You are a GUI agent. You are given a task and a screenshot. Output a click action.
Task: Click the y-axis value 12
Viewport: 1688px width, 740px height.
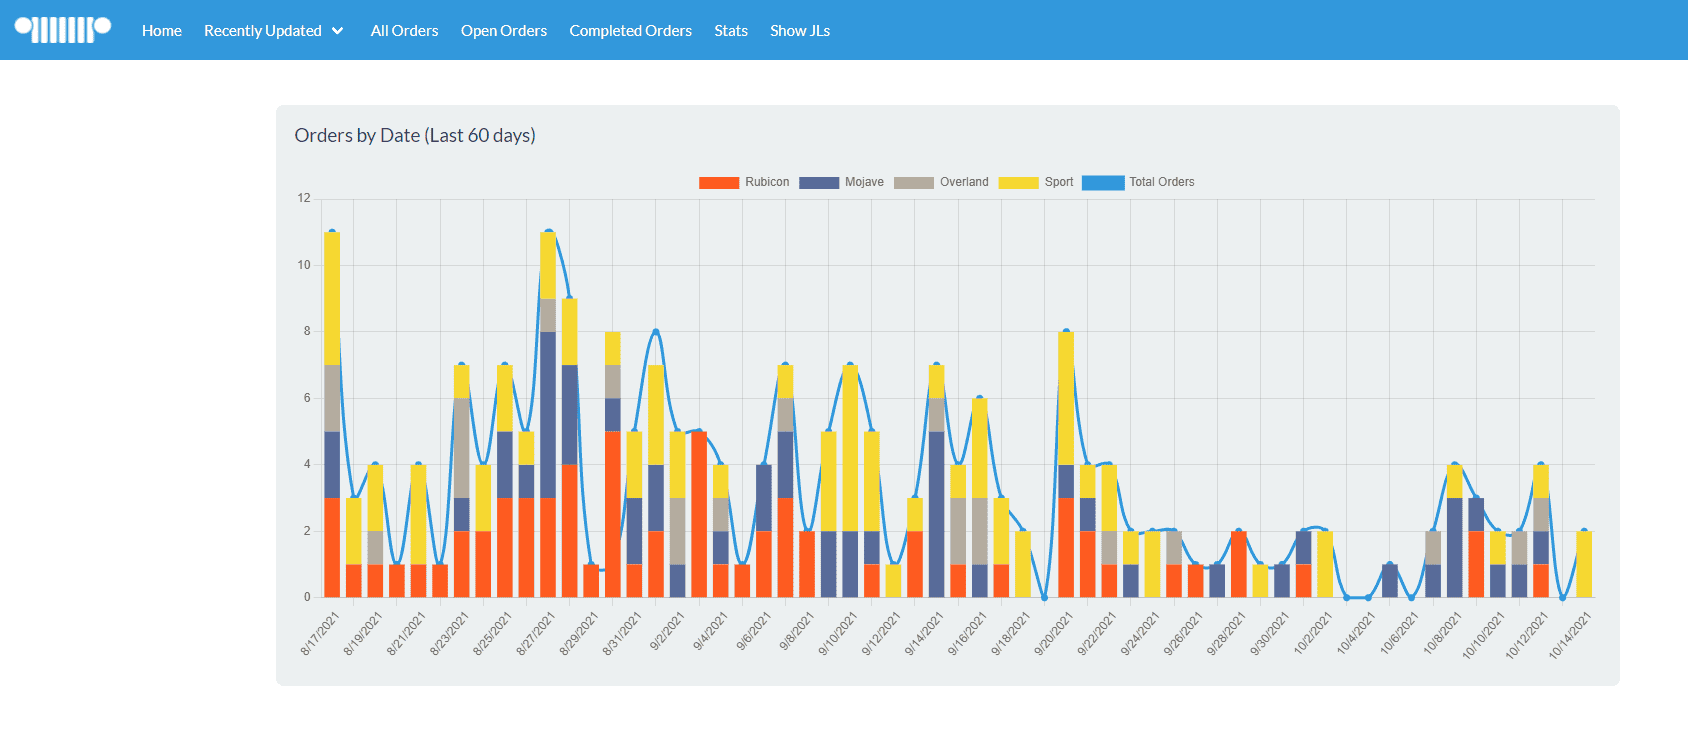pos(304,198)
